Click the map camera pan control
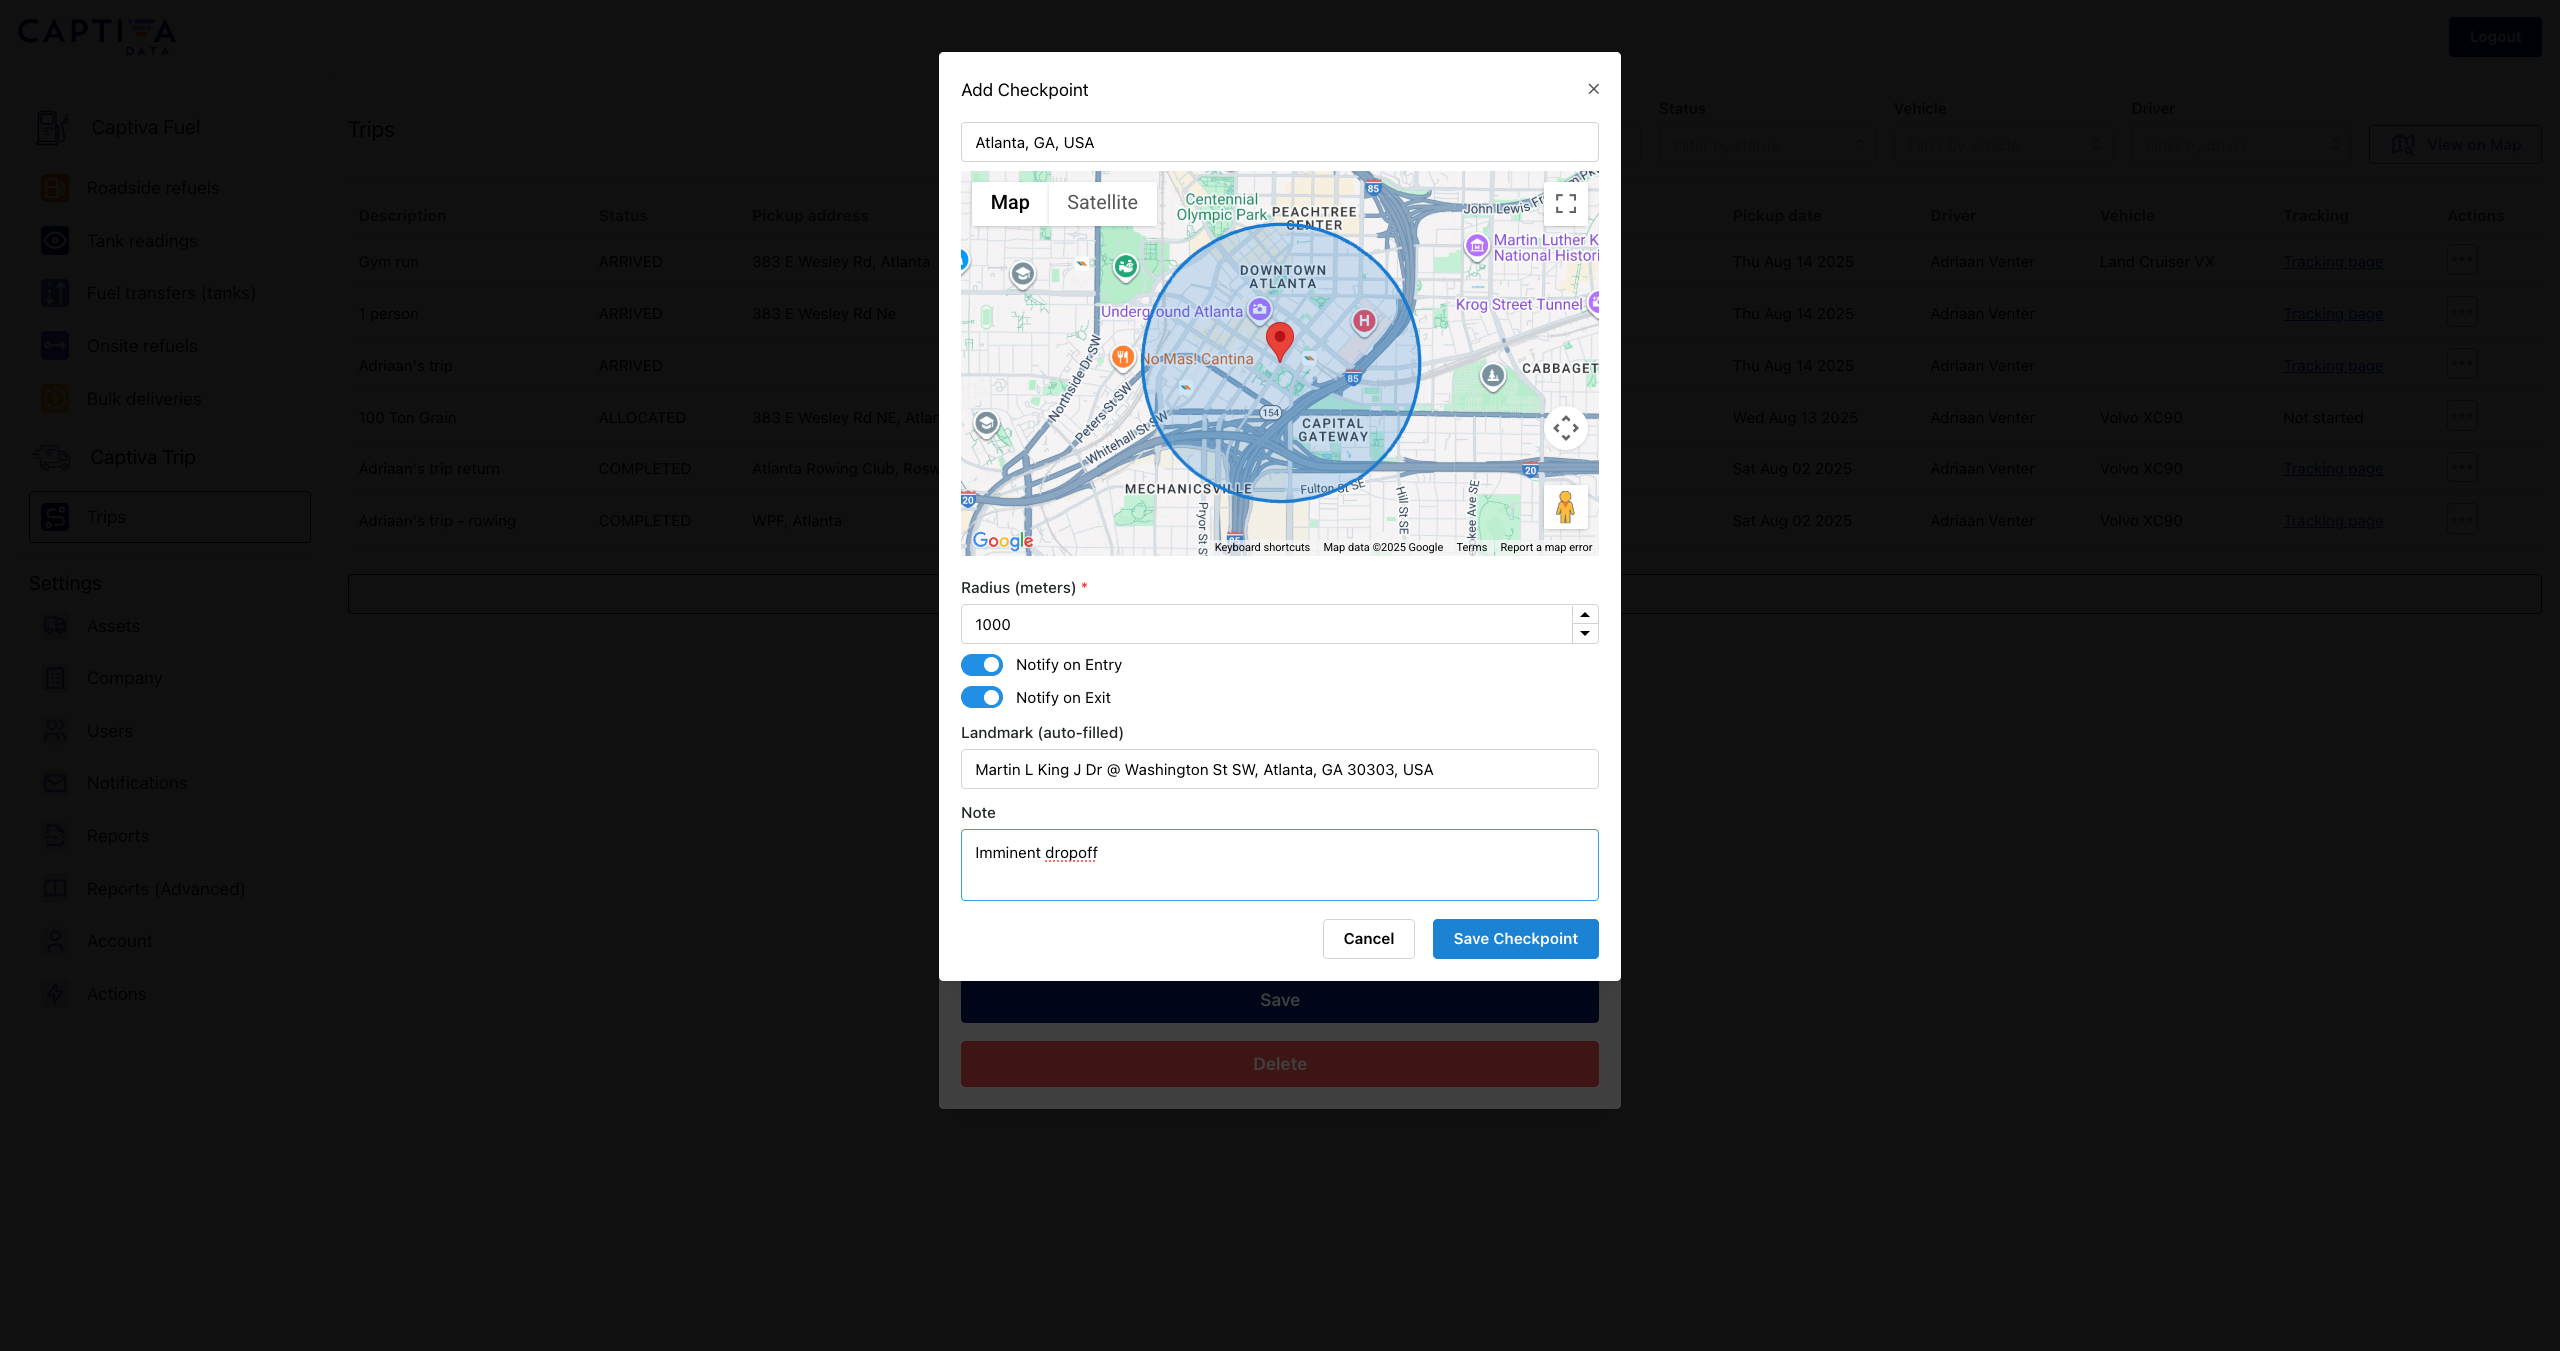2560x1351 pixels. pos(1565,428)
